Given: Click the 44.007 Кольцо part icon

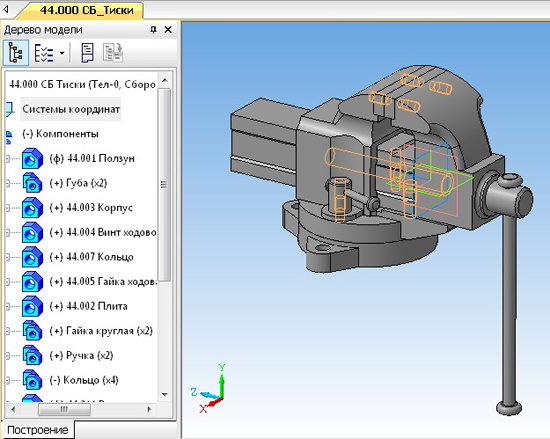Looking at the screenshot, I should point(32,257).
